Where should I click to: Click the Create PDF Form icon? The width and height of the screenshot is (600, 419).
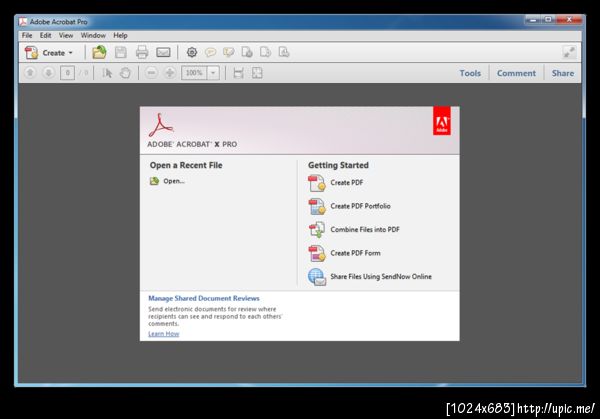point(317,253)
